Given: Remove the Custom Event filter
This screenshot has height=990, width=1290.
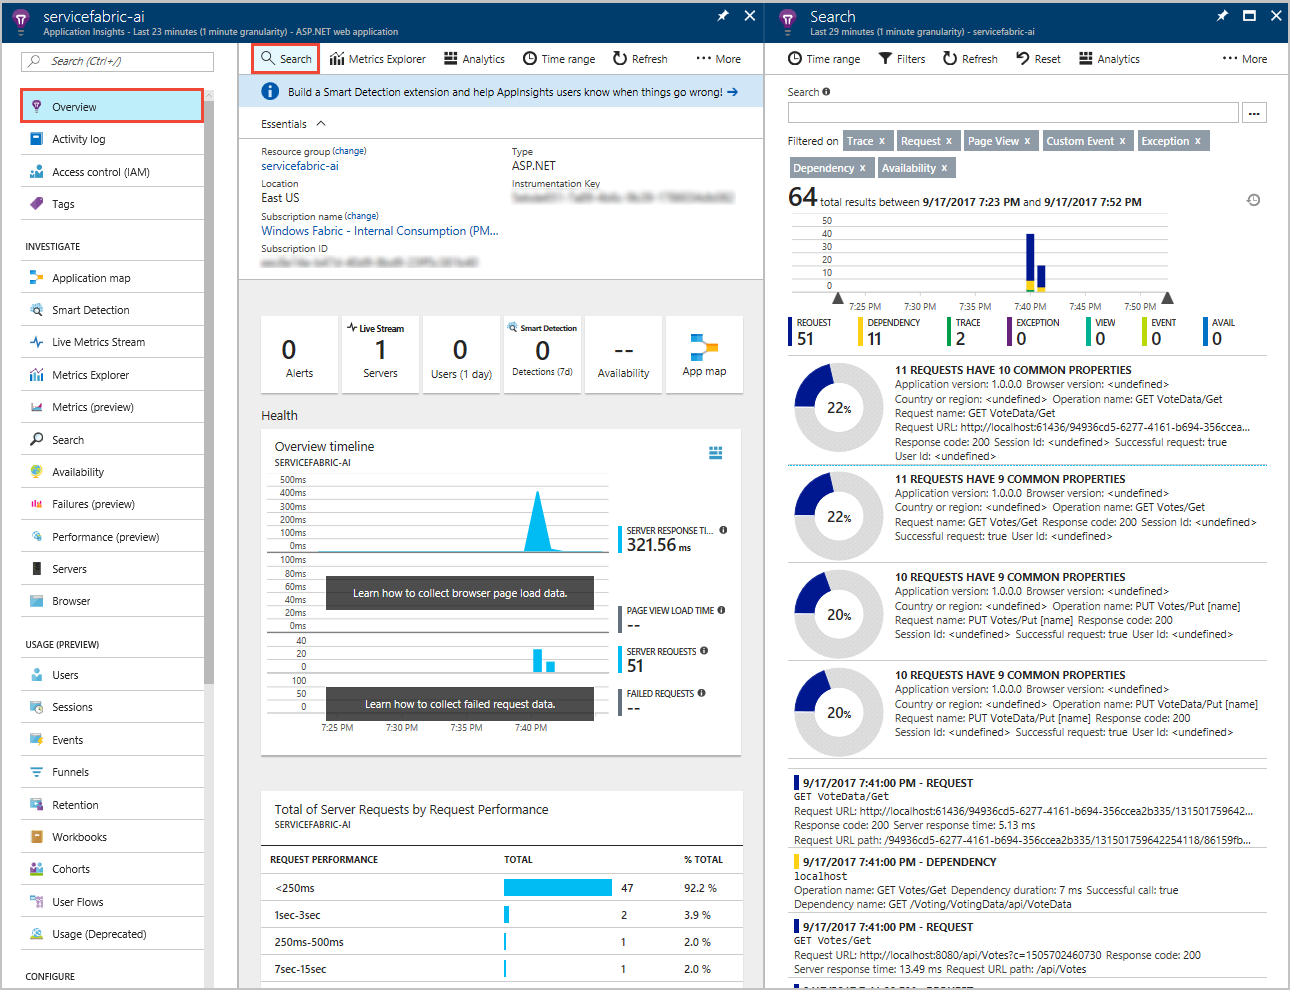Looking at the screenshot, I should (x=1122, y=141).
